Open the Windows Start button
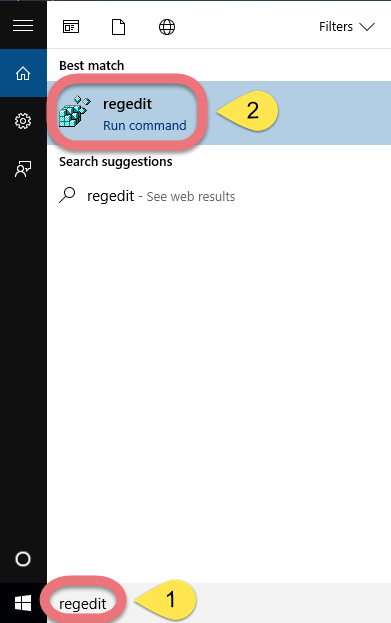Viewport: 391px width, 623px height. [x=23, y=603]
